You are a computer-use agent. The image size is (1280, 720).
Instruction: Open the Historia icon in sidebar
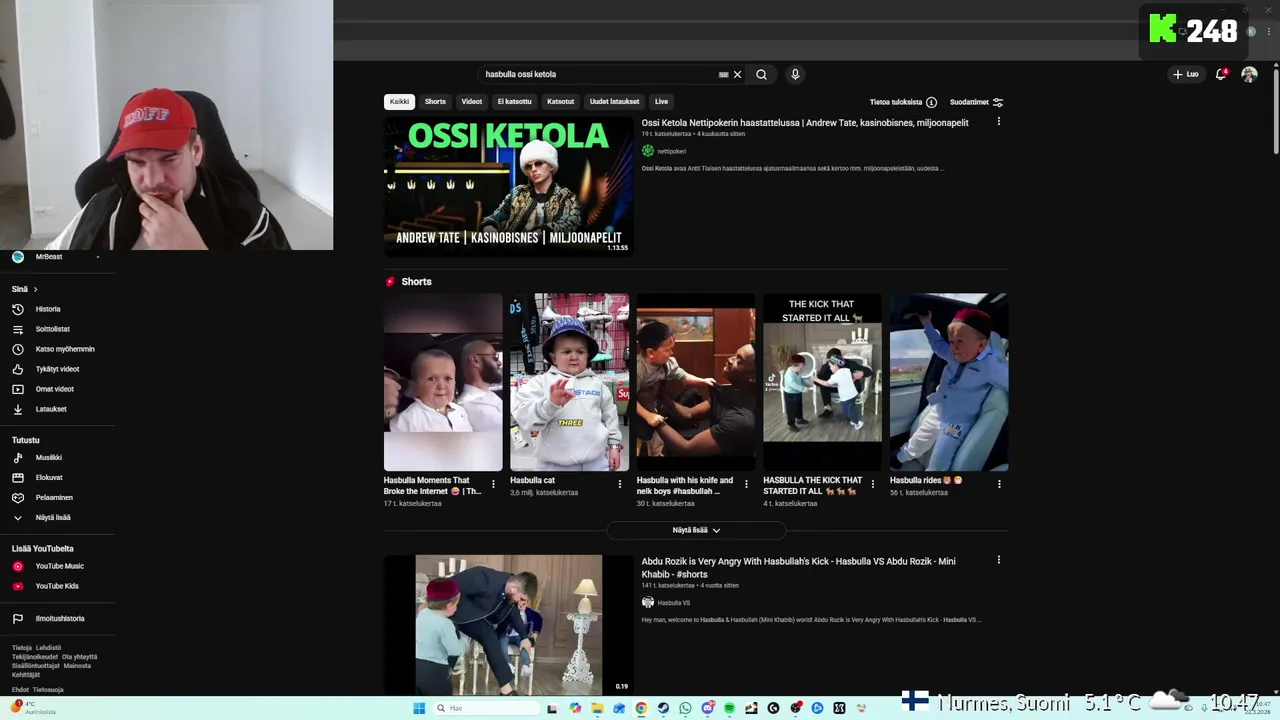click(x=17, y=309)
